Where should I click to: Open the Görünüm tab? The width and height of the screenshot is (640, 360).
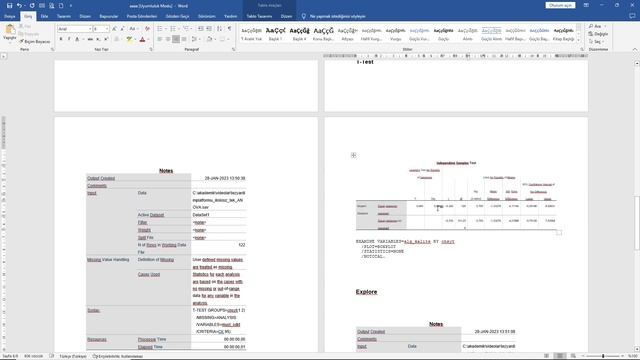coord(207,16)
